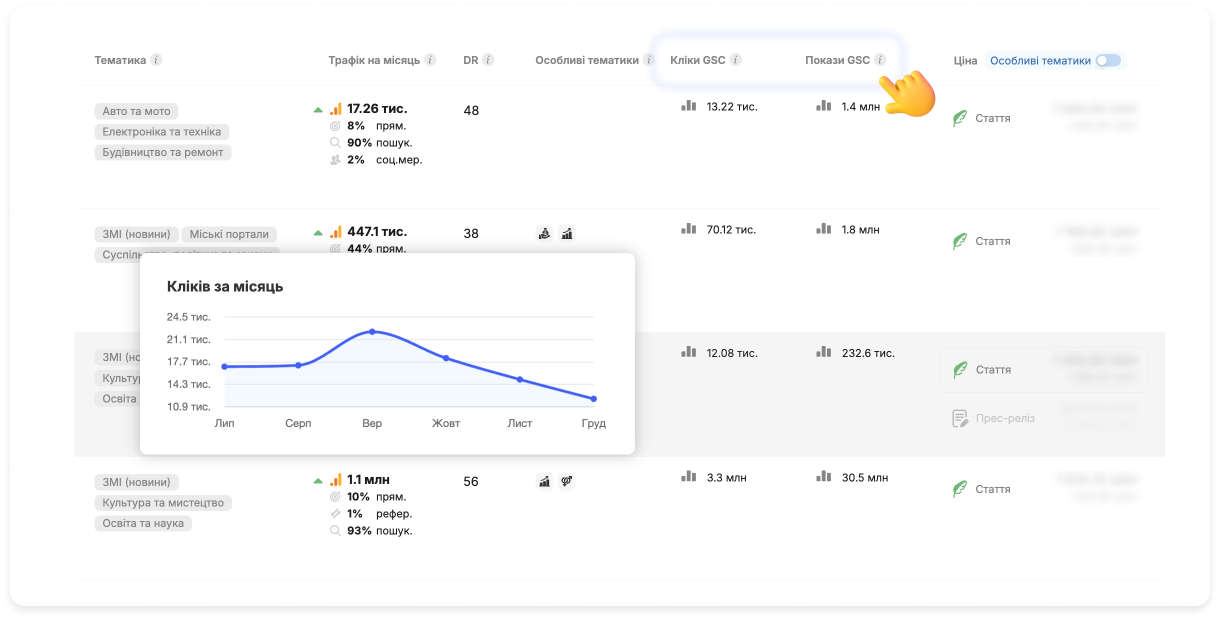
Task: Click the Груд data point on chart
Action: pyautogui.click(x=594, y=399)
